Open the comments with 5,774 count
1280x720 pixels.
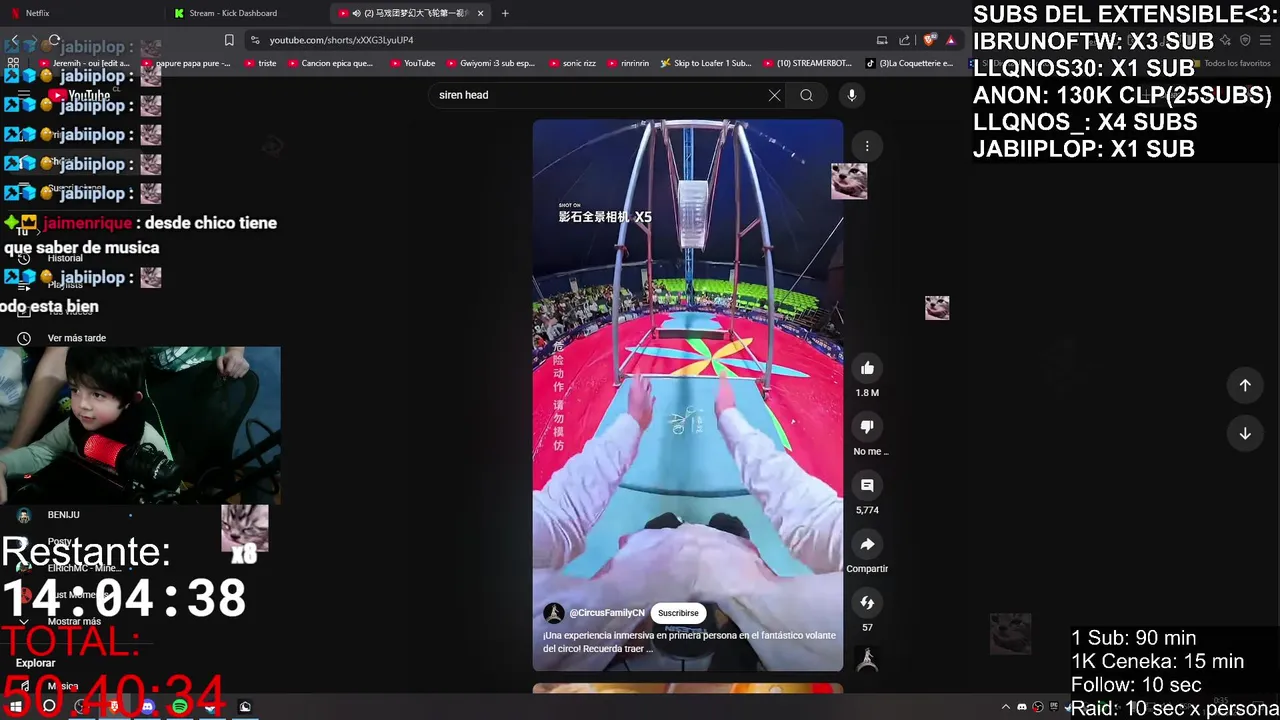[x=867, y=485]
